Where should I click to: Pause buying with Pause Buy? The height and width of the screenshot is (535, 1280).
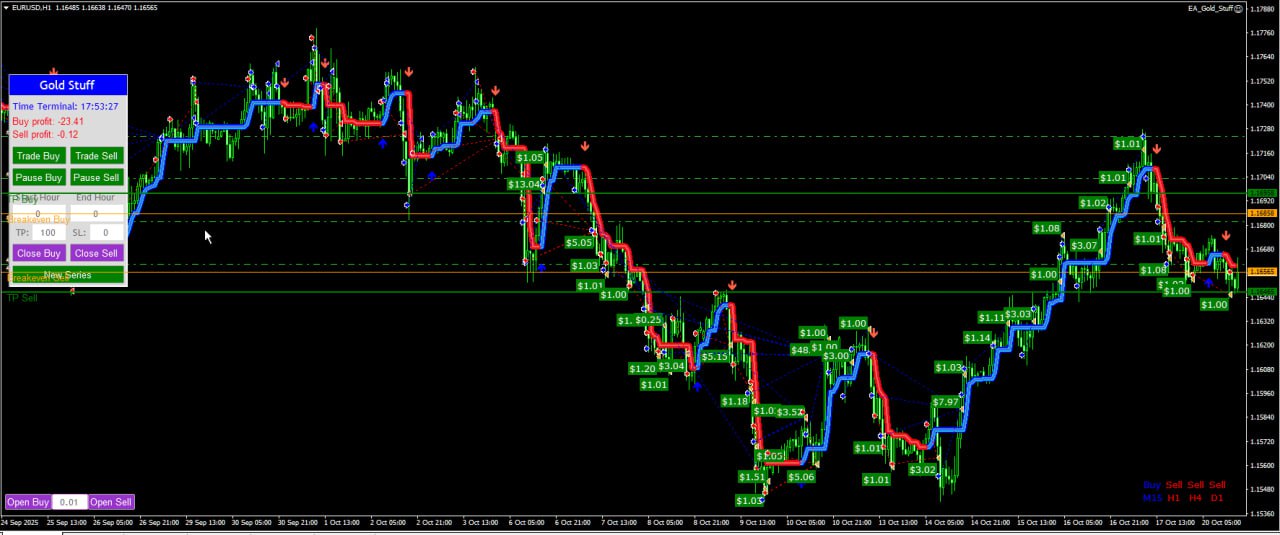(38, 177)
